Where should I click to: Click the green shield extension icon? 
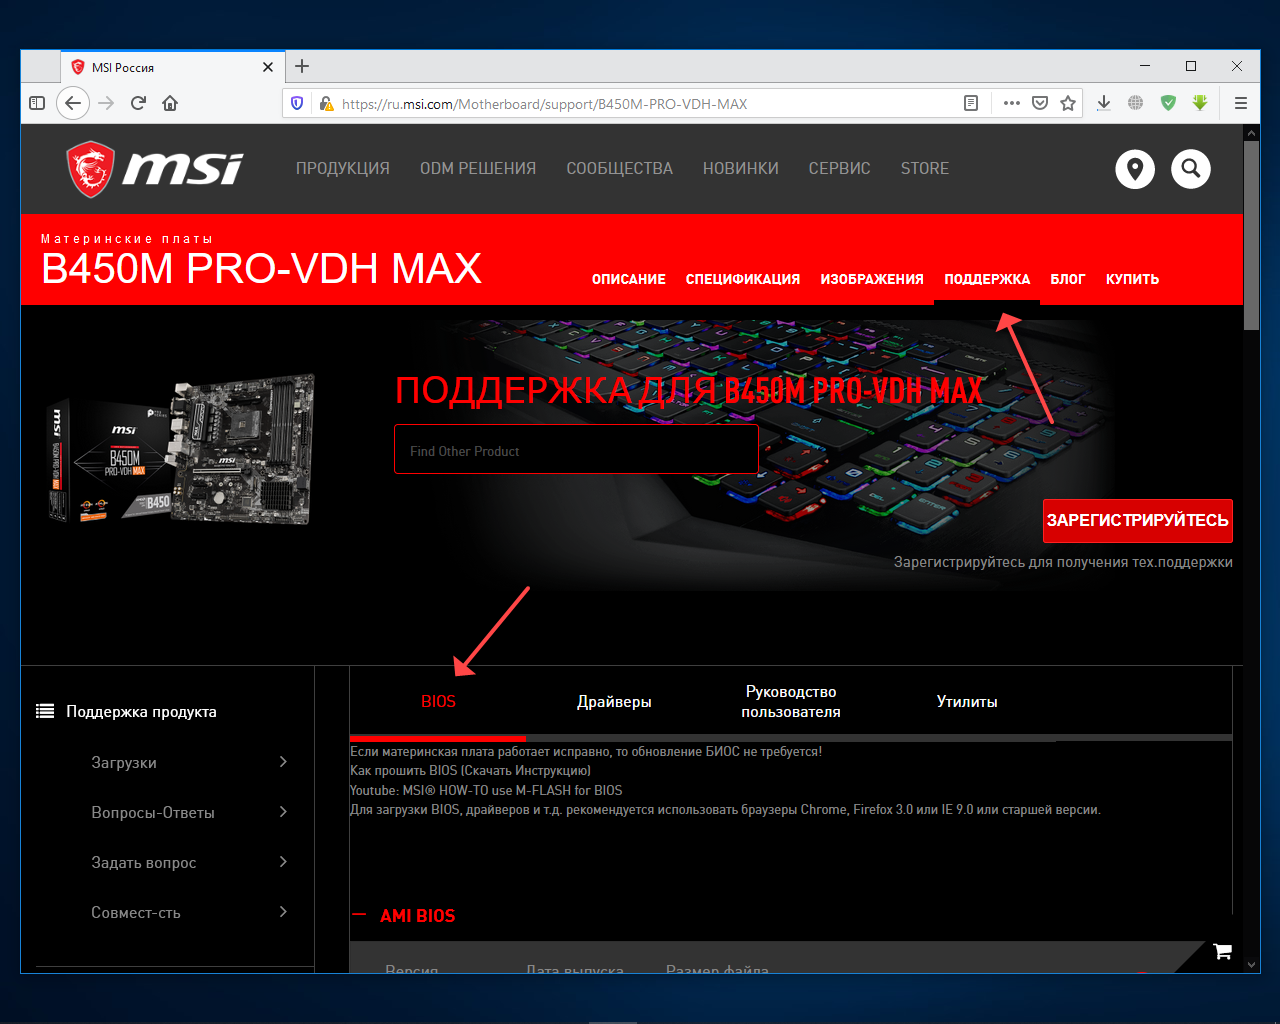[x=1168, y=103]
